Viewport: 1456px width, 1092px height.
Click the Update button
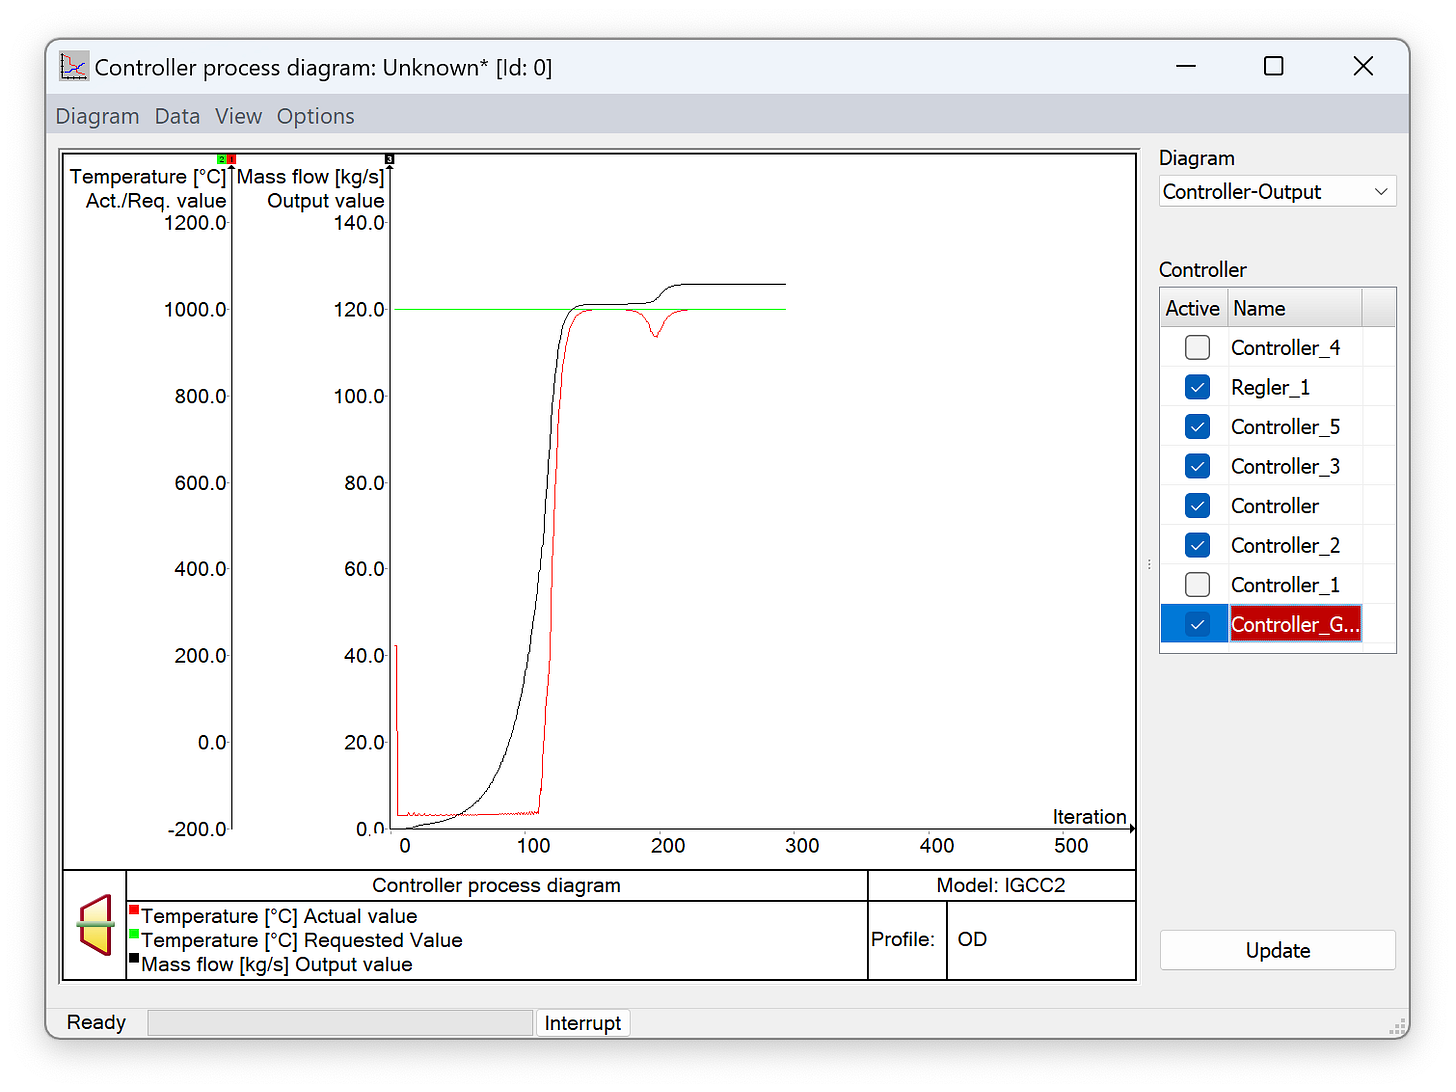1278,950
